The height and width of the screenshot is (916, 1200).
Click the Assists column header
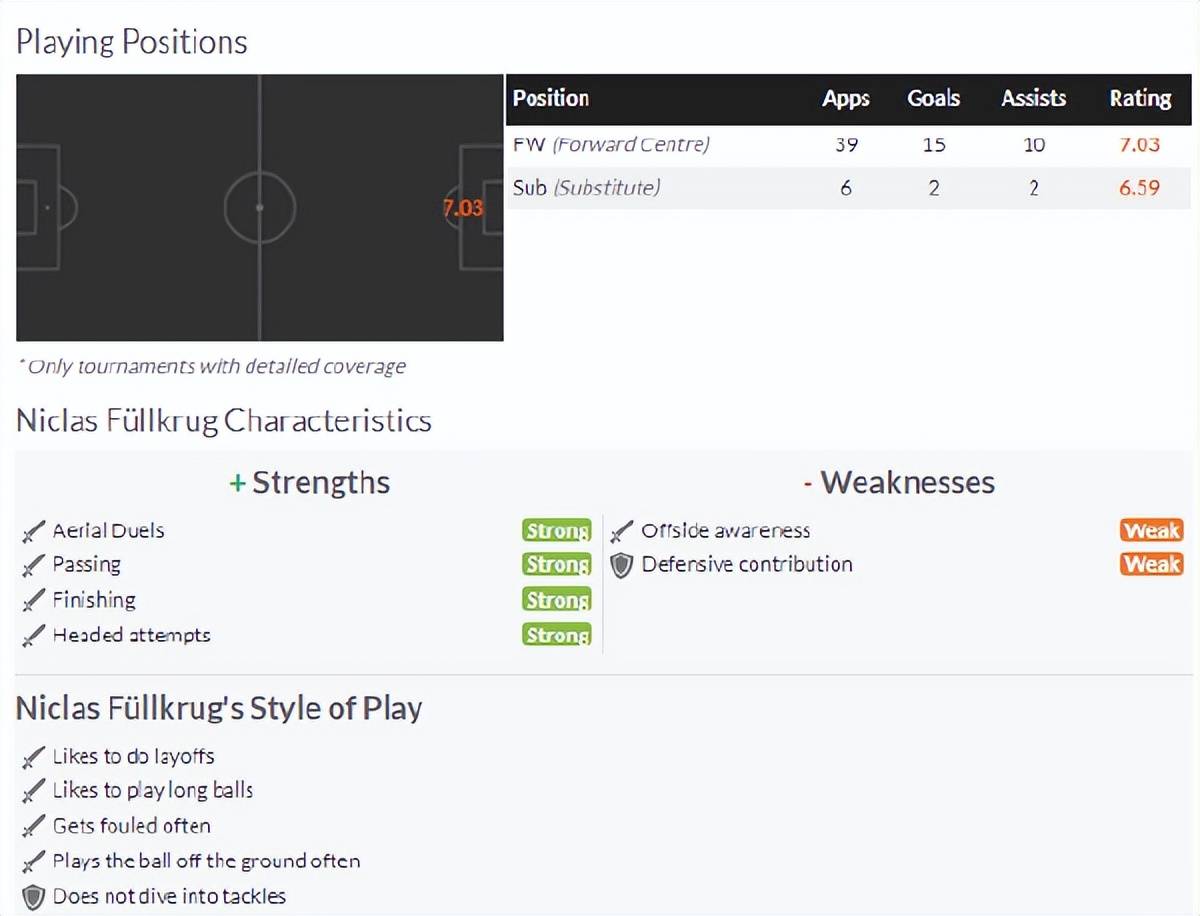(1034, 99)
